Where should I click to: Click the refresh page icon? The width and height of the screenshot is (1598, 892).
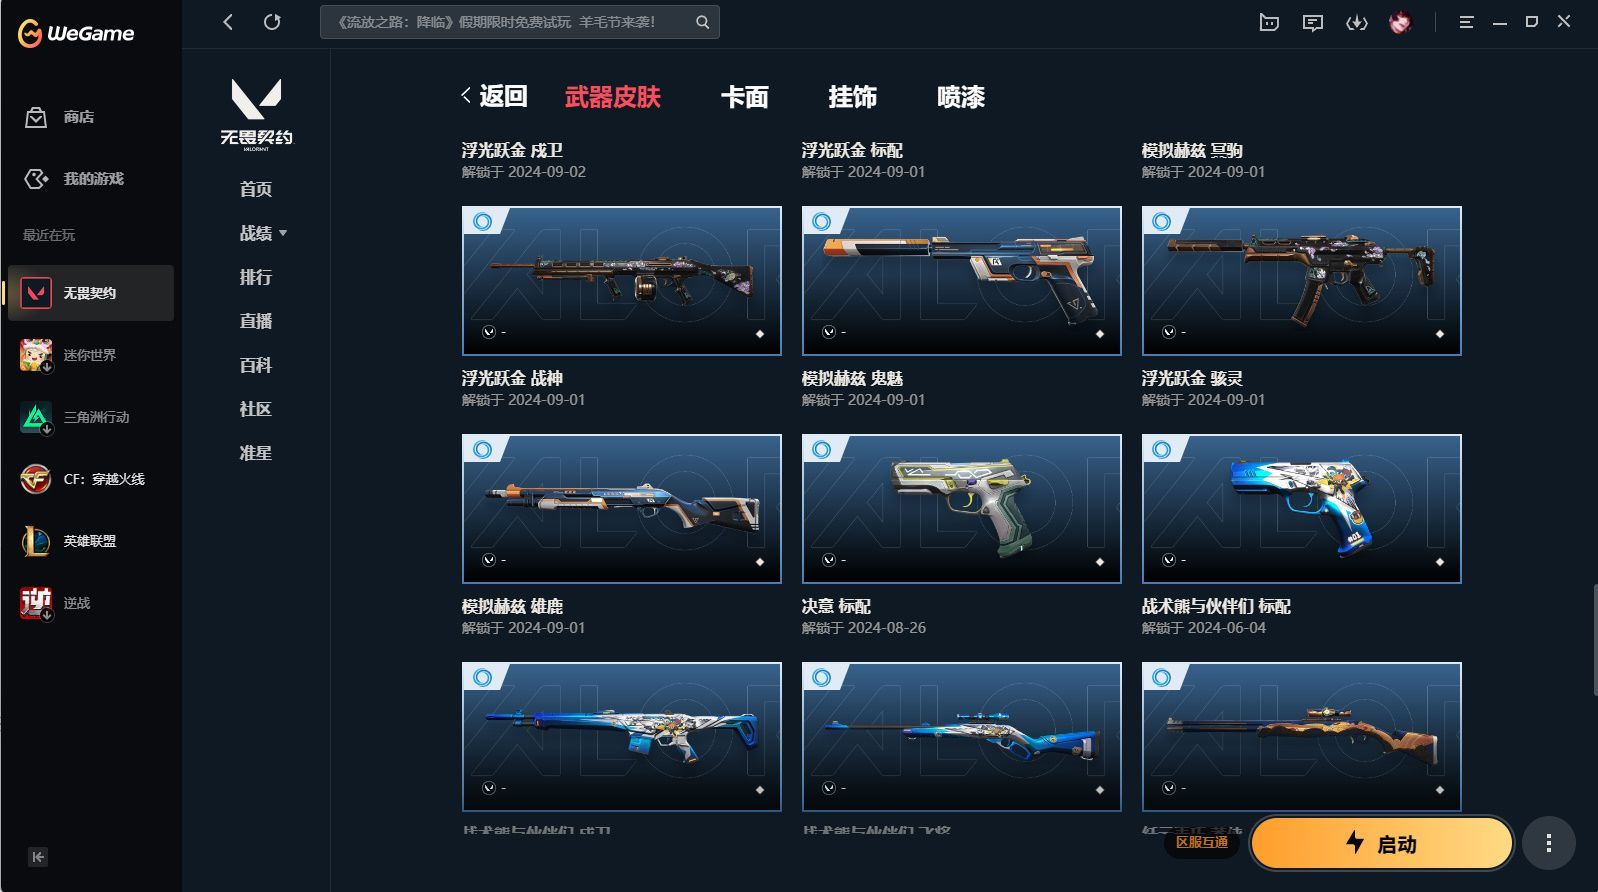272,22
